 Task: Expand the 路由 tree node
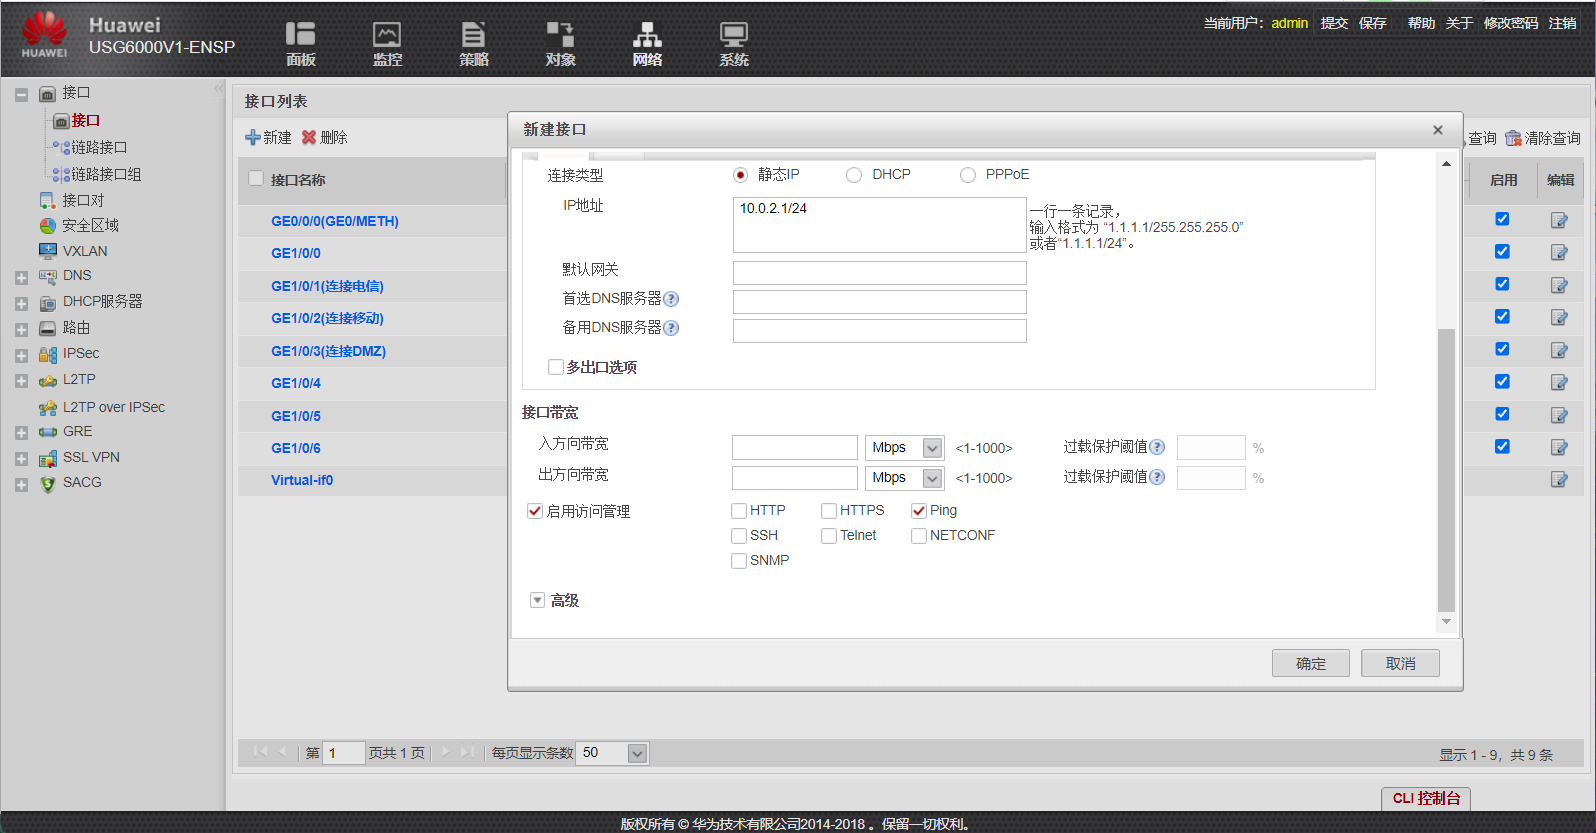coord(21,330)
